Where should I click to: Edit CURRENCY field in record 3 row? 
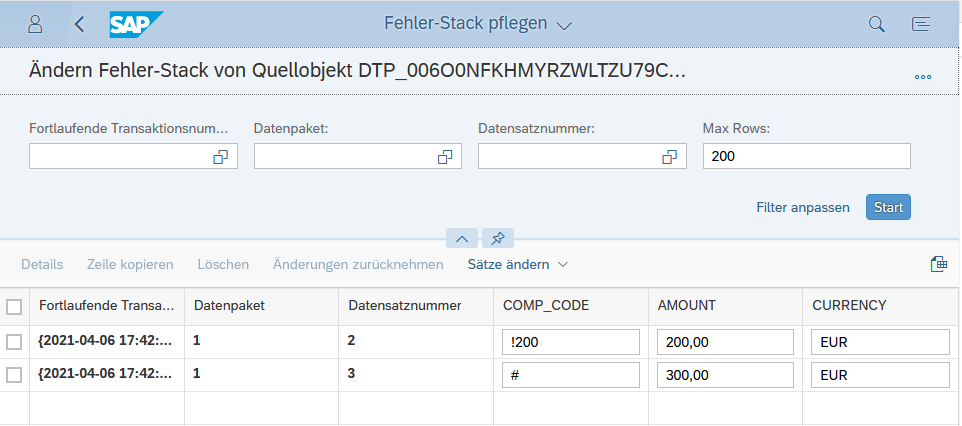point(880,374)
